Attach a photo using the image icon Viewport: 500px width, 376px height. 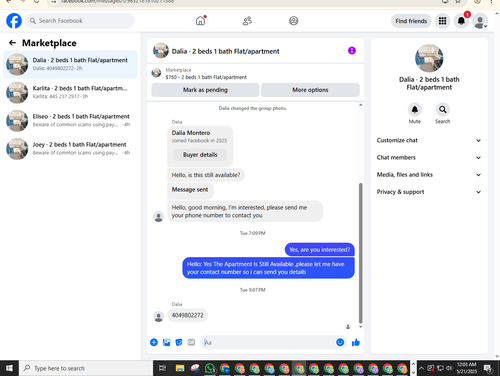166,342
